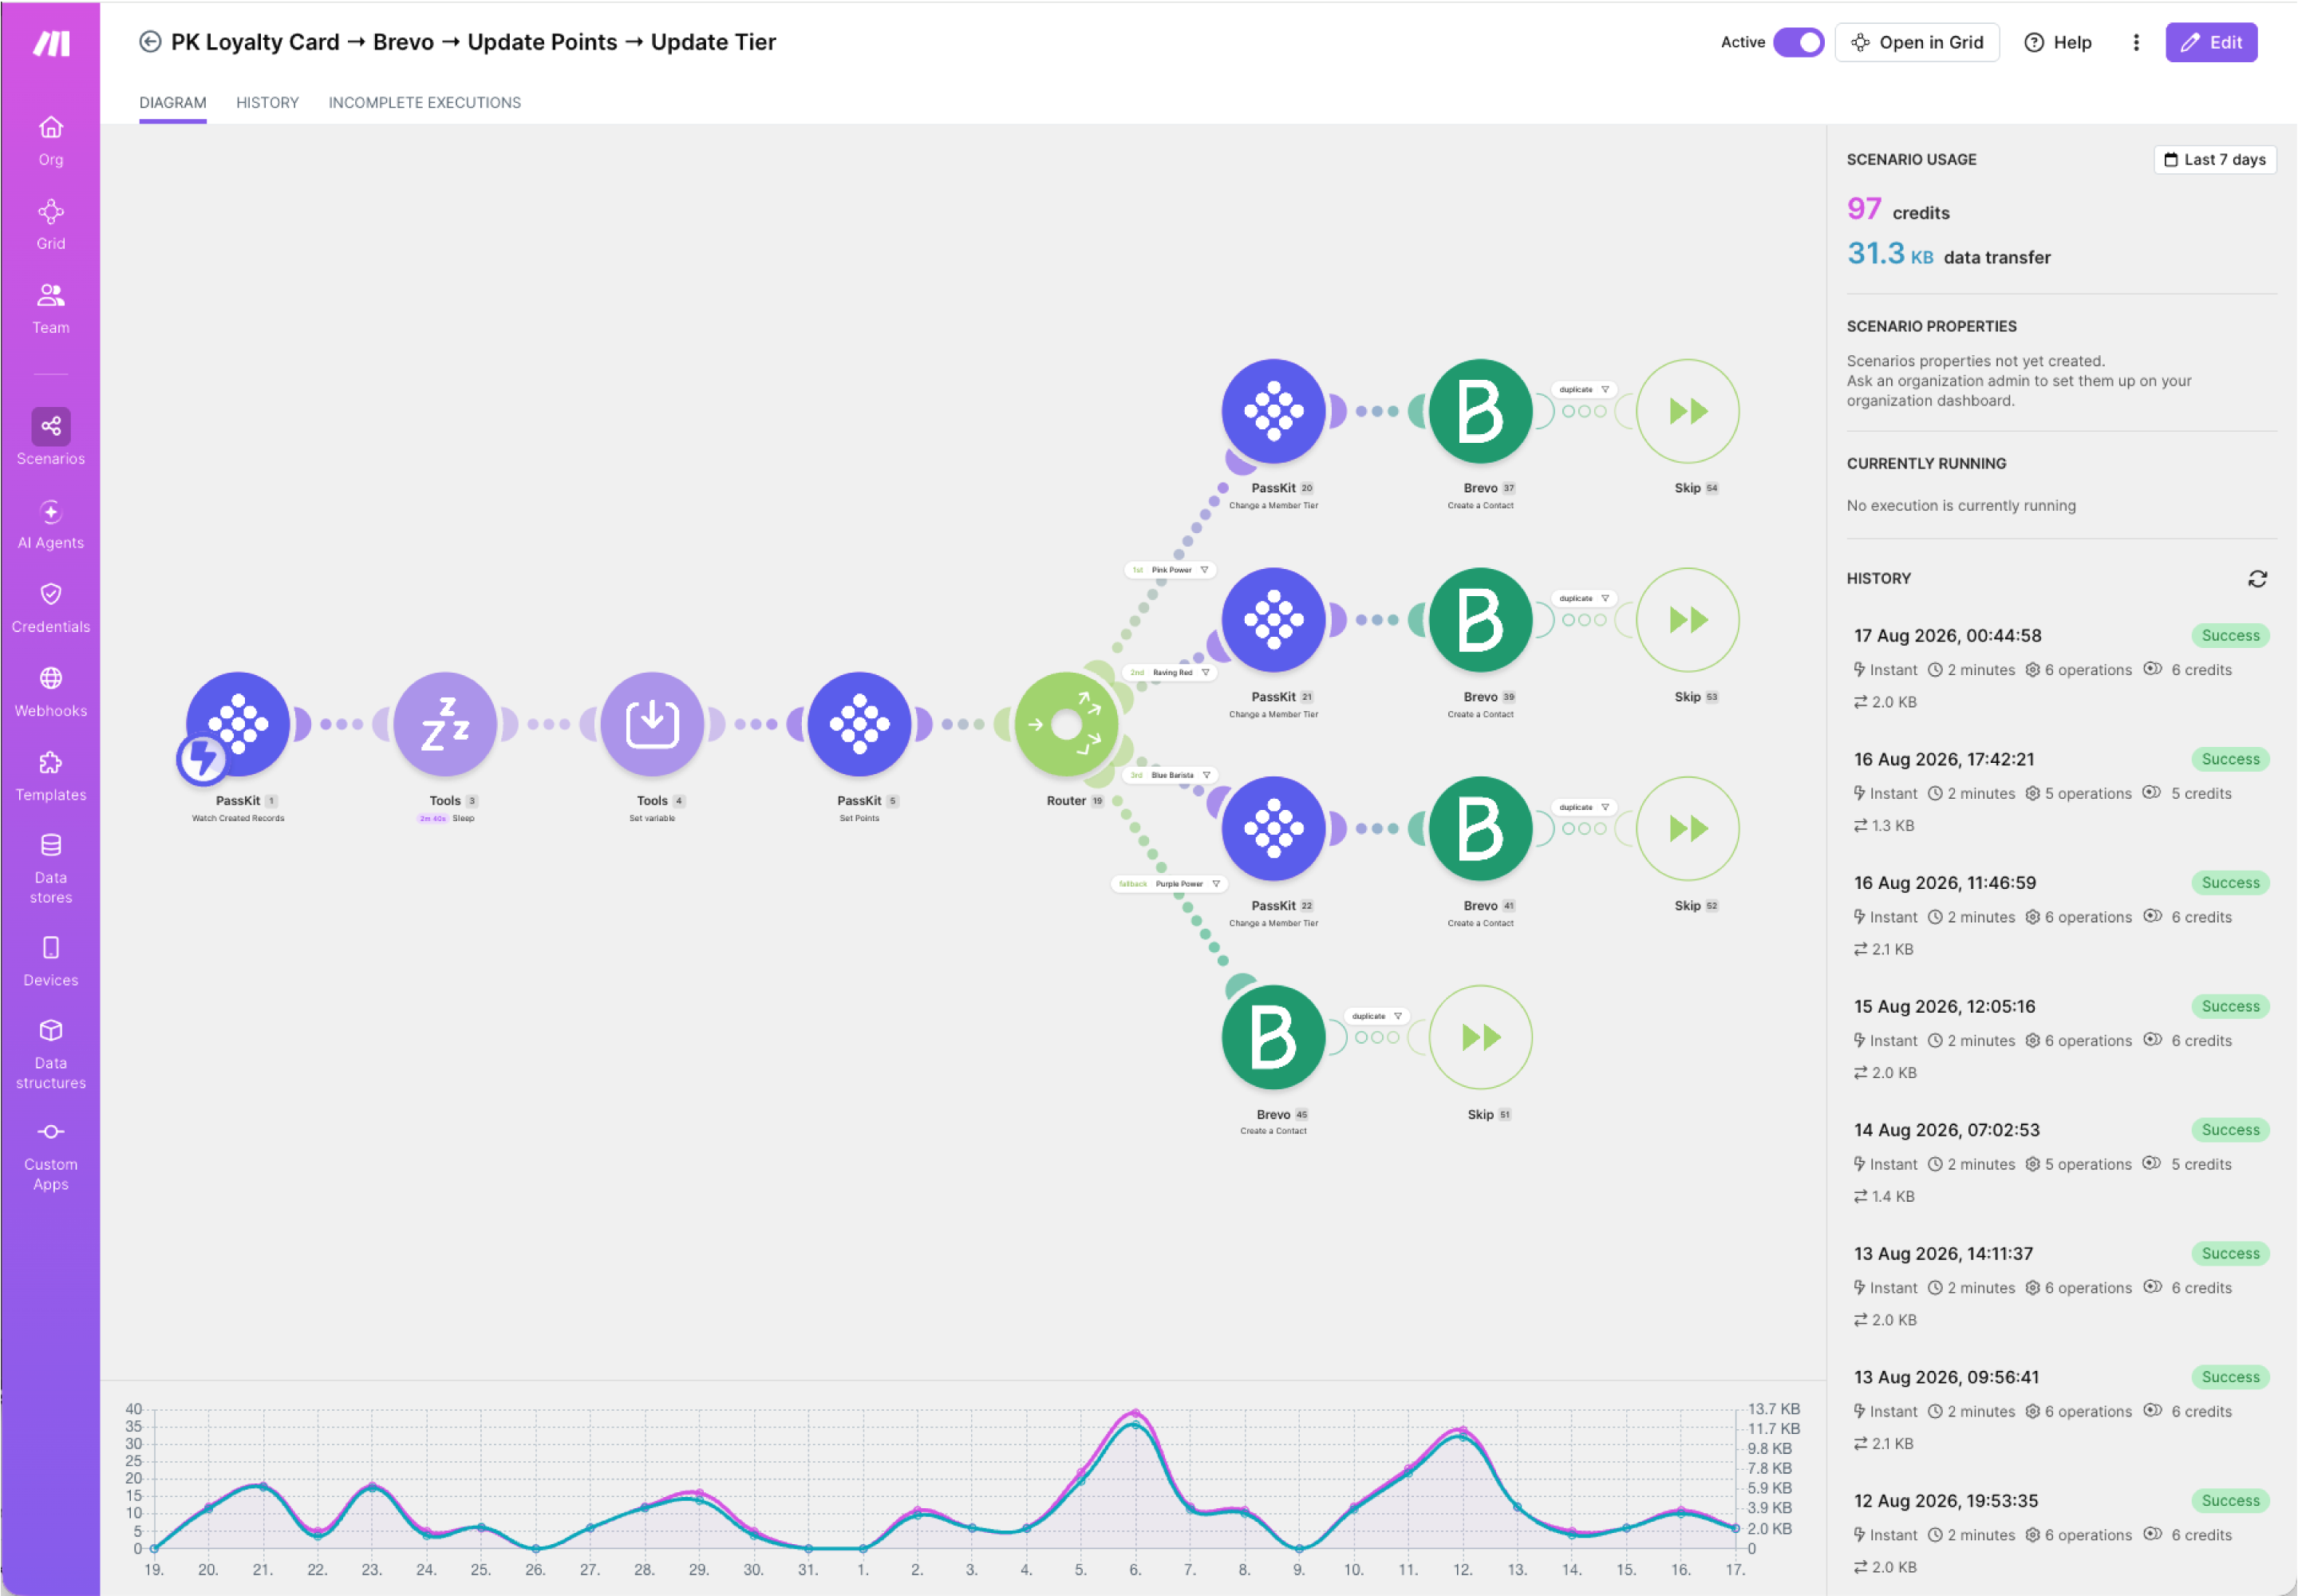Open AI Agents from the sidebar
Image resolution: width=2298 pixels, height=1596 pixels.
[x=50, y=524]
